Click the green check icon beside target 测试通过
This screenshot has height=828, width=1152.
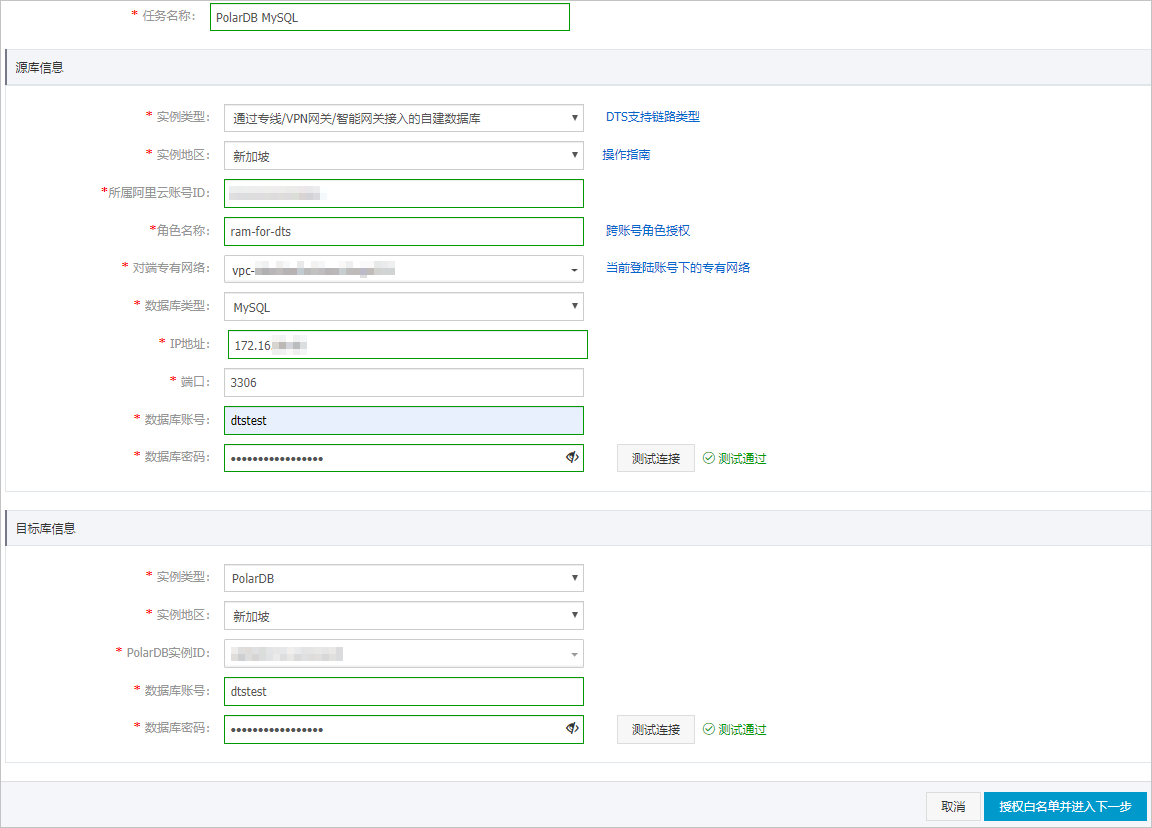pos(709,730)
